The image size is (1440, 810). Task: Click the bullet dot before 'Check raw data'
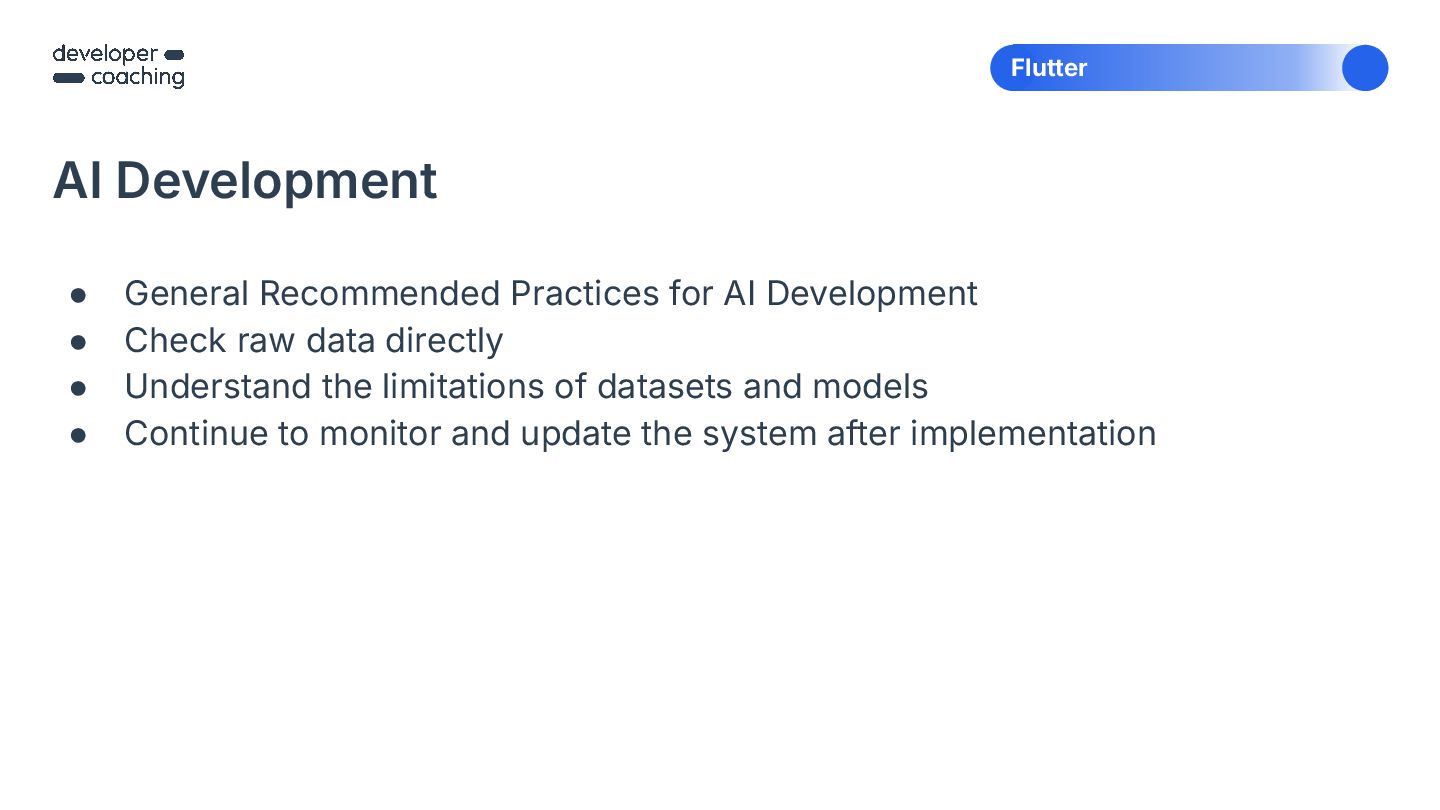coord(79,342)
